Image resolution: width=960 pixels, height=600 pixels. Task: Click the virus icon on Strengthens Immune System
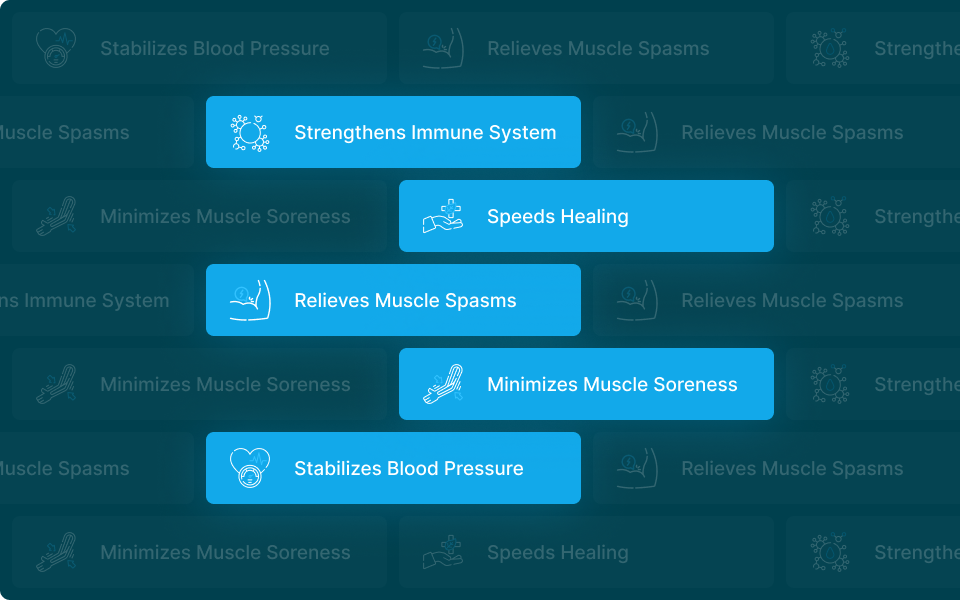pos(250,132)
